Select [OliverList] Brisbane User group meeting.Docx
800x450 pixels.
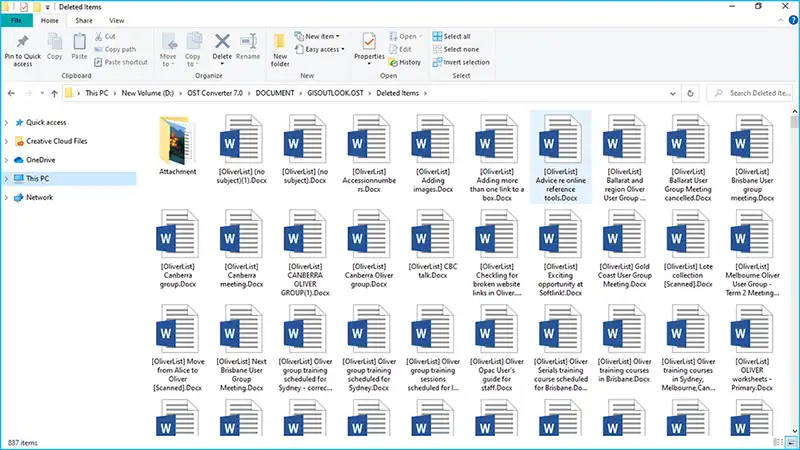click(x=752, y=158)
